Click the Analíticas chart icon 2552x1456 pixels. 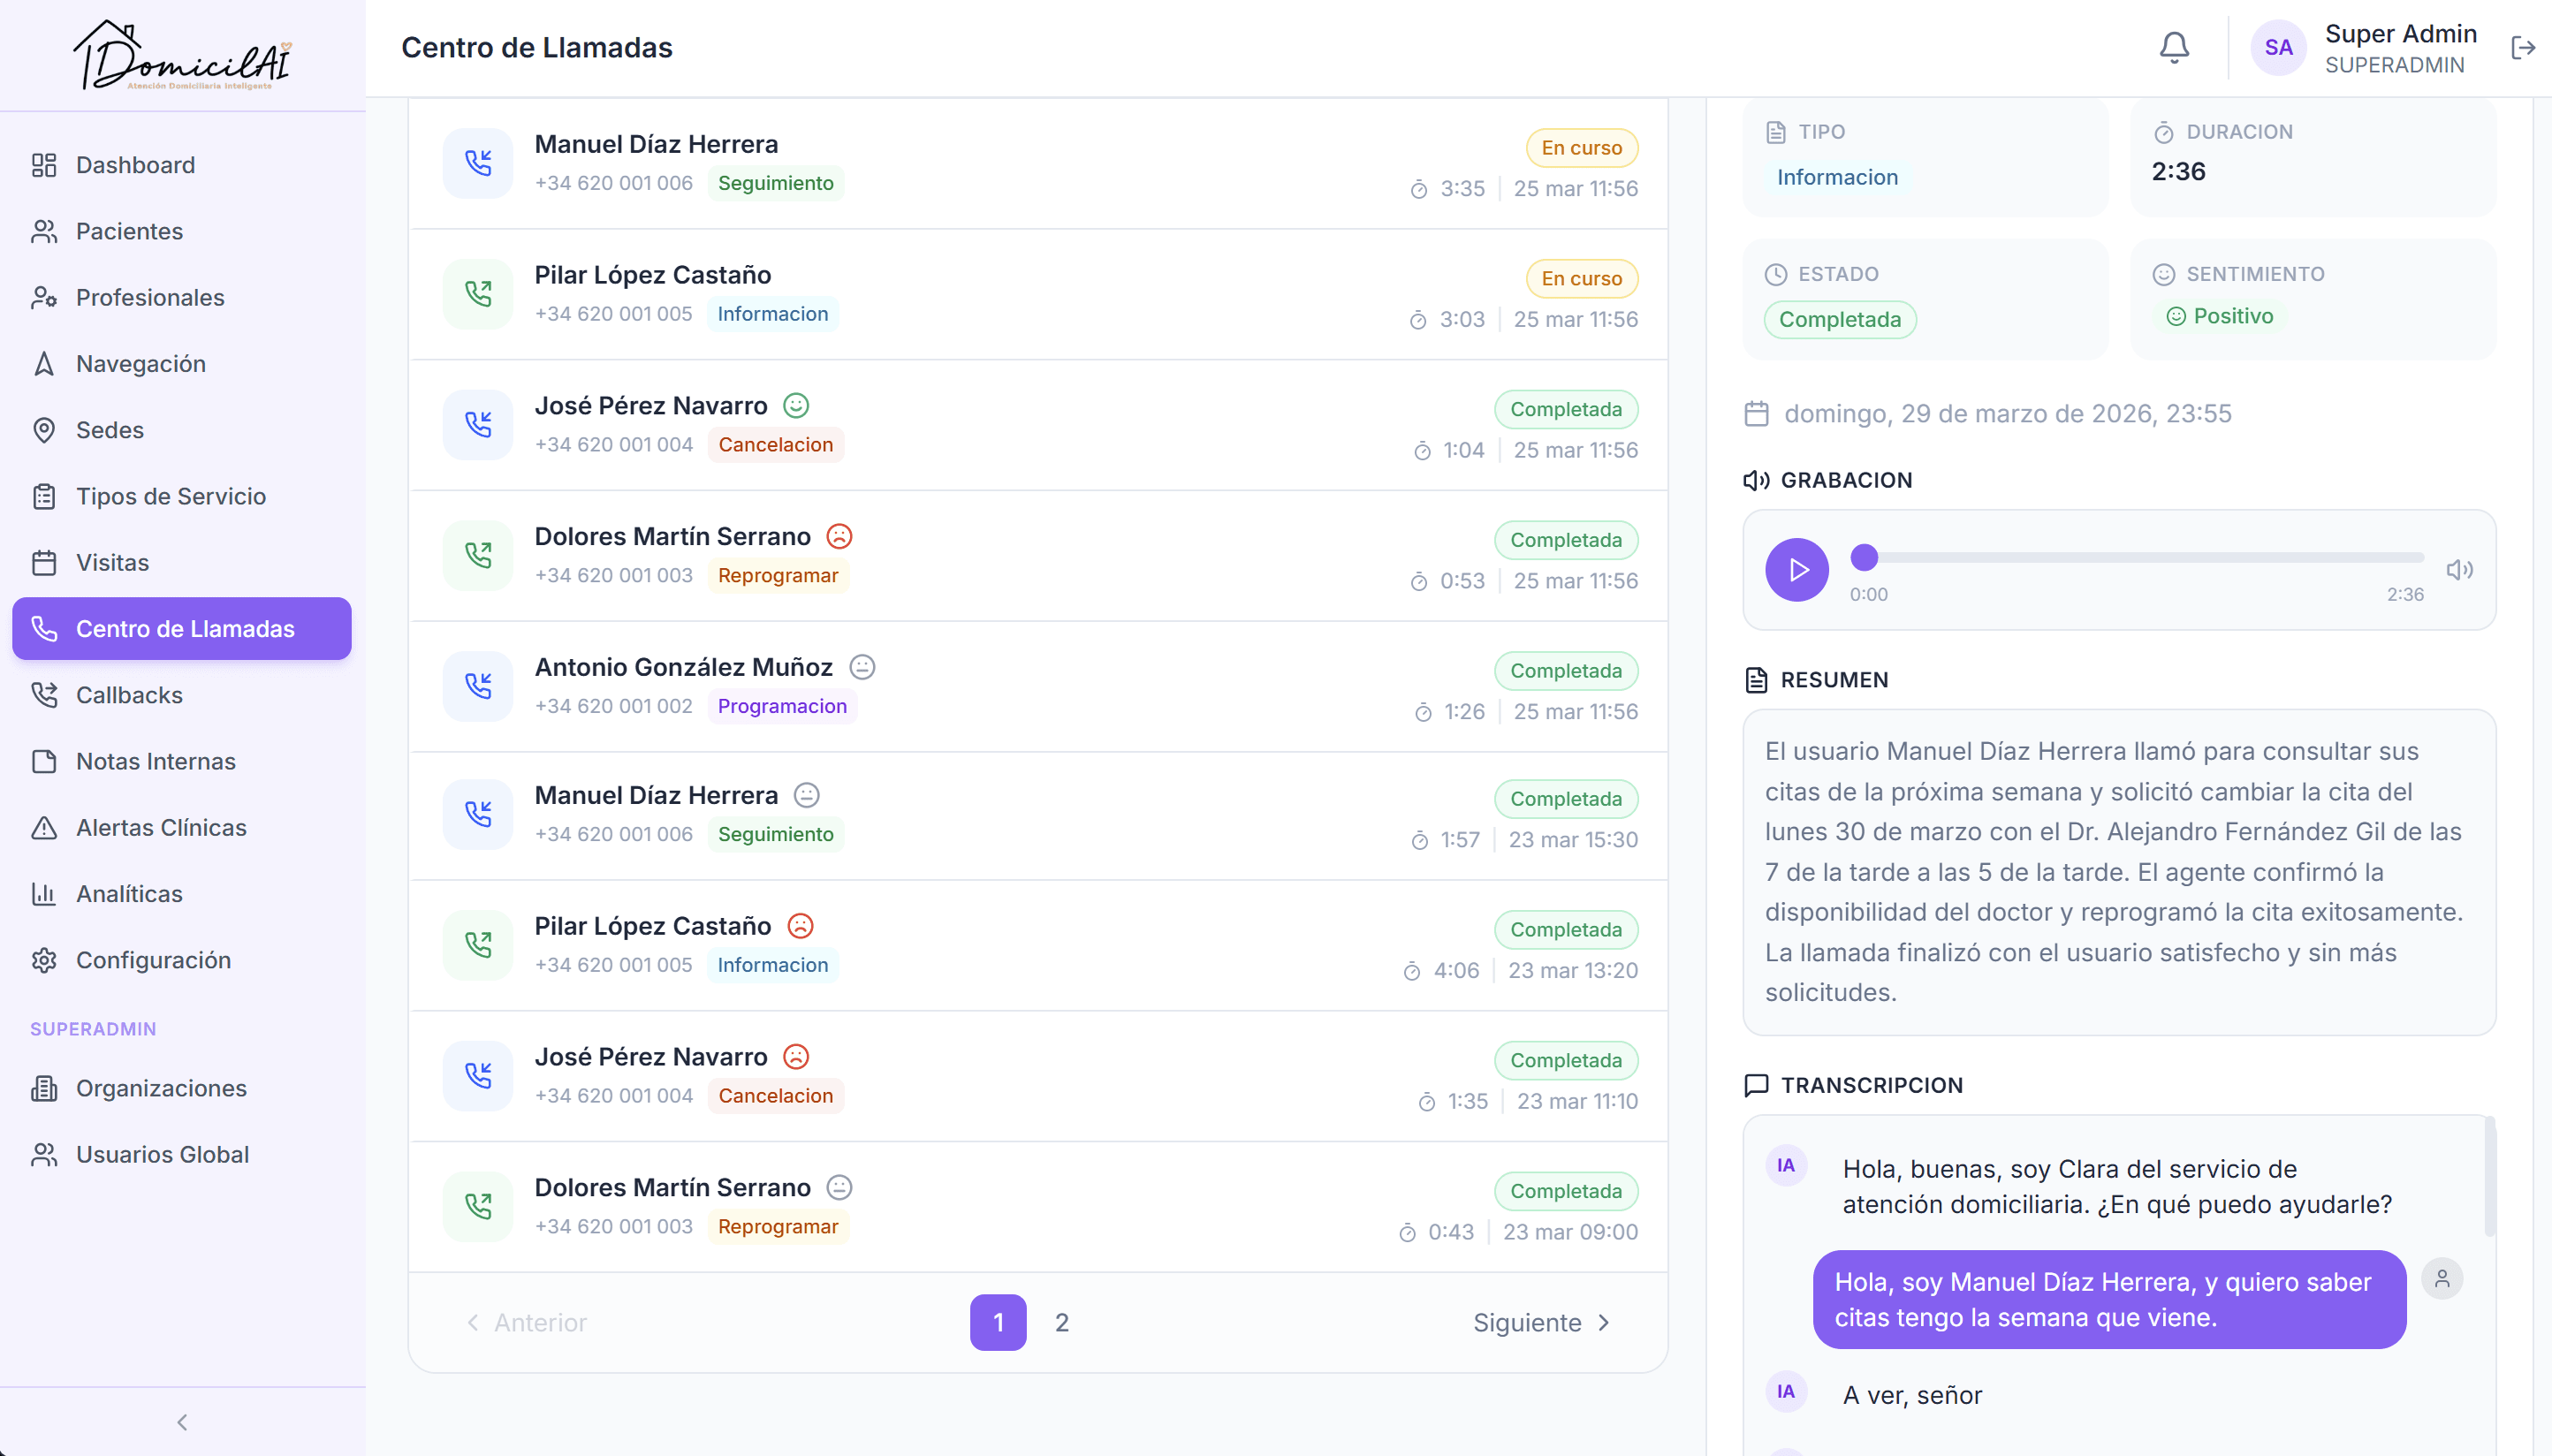point(44,893)
